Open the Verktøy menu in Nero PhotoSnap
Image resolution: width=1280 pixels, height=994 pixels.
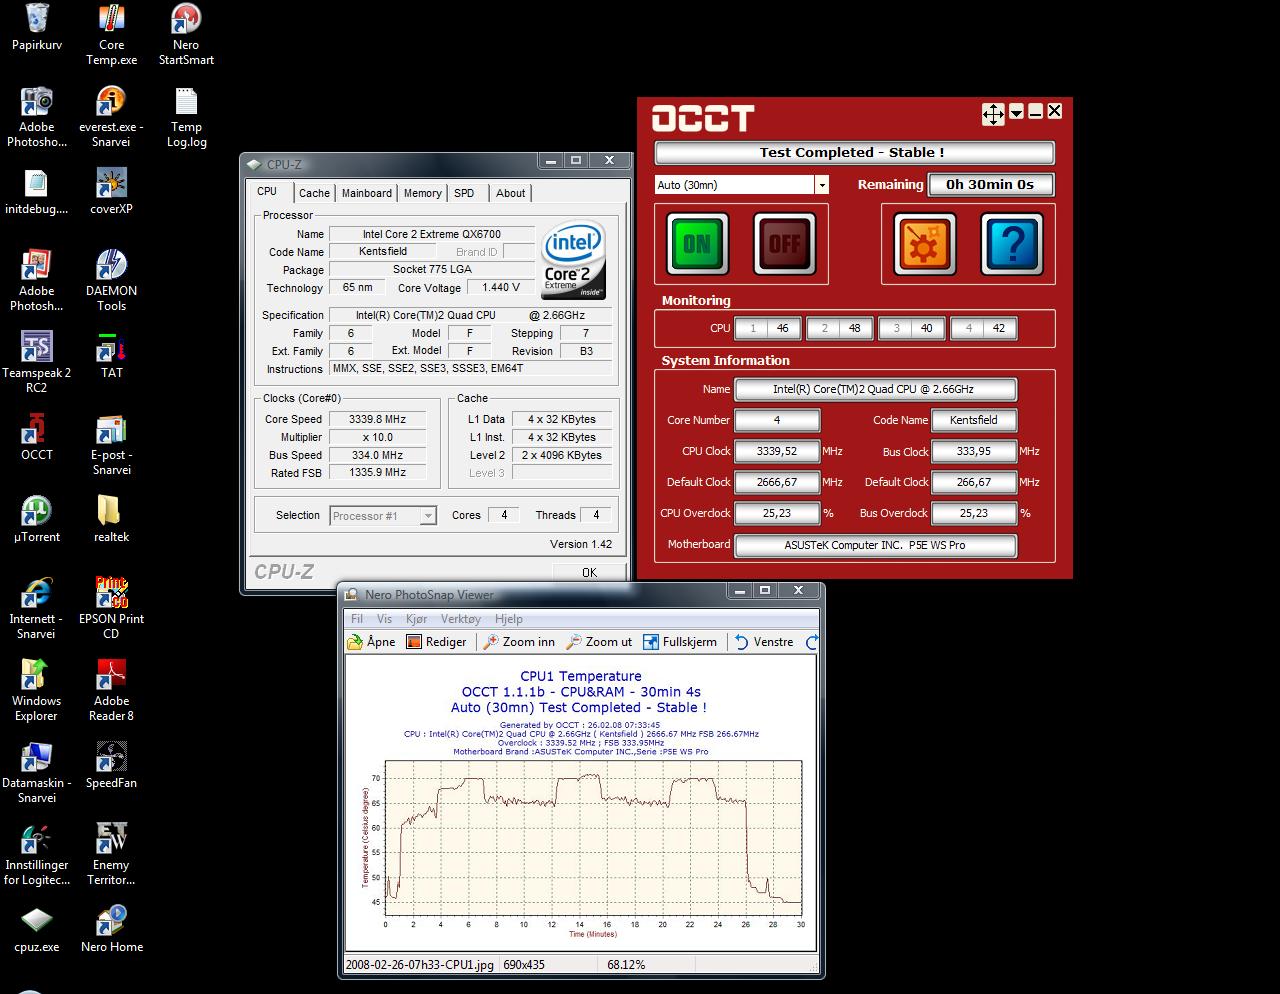pos(460,619)
